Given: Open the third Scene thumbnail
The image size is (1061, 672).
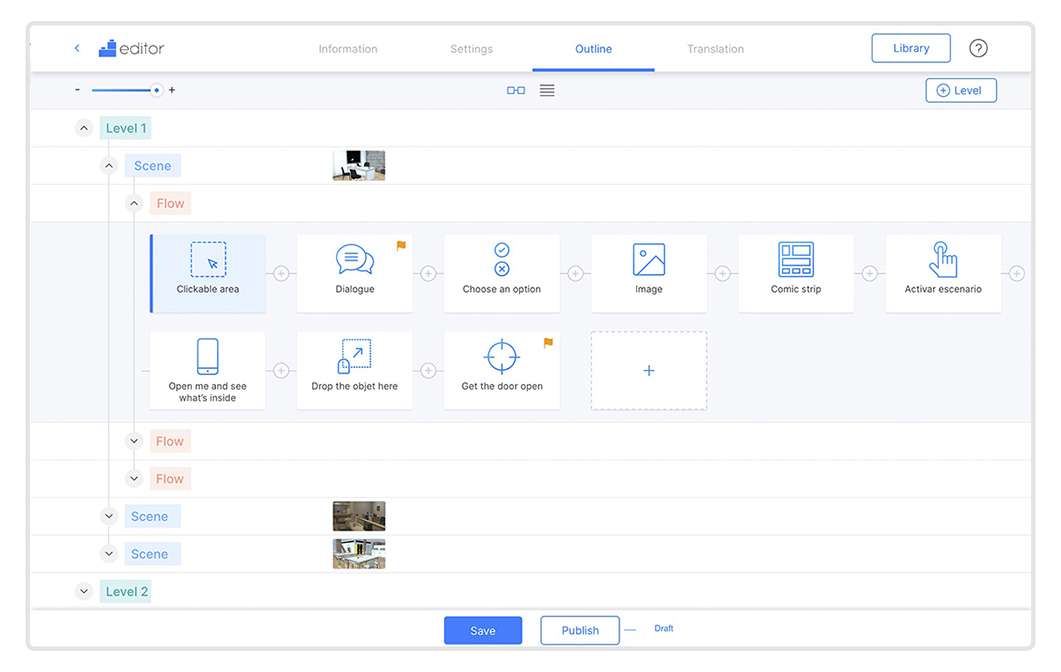Looking at the screenshot, I should point(359,554).
